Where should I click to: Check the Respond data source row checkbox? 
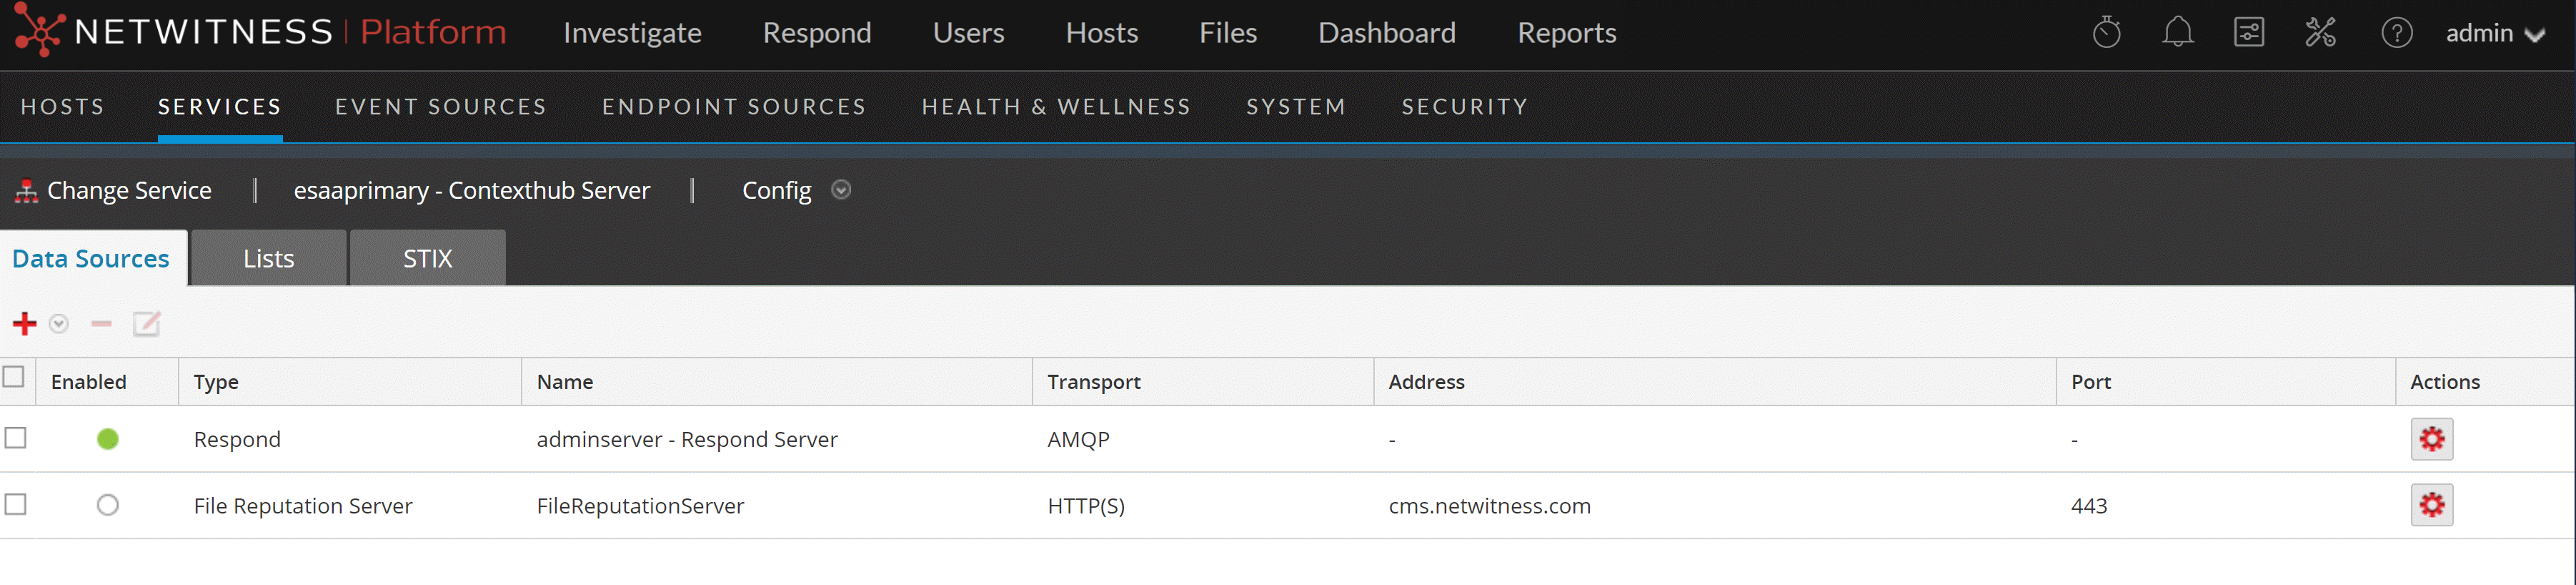click(16, 438)
